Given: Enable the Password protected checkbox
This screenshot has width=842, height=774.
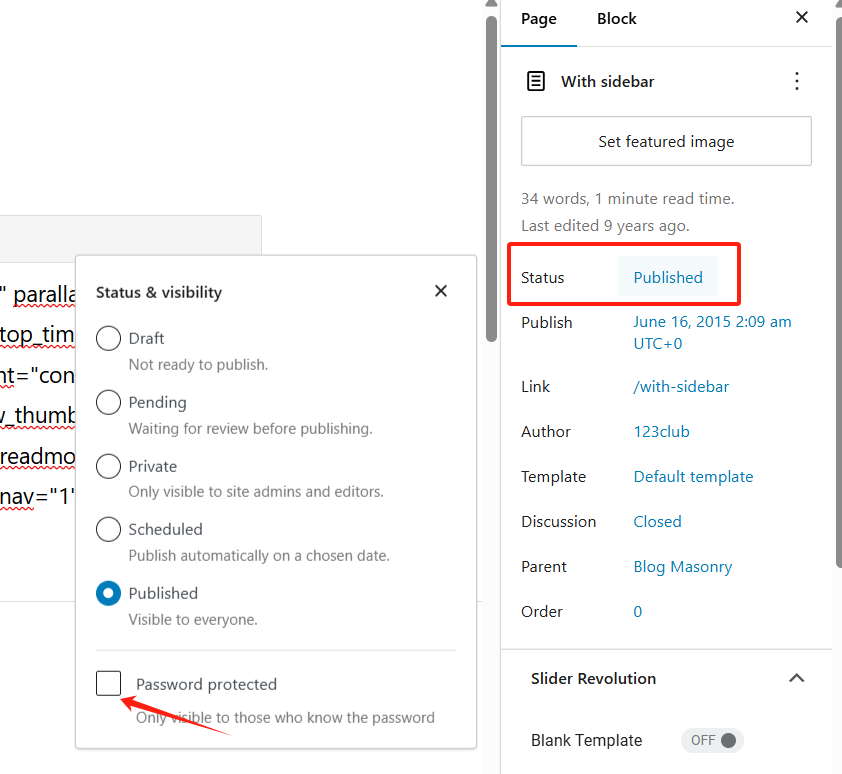Looking at the screenshot, I should (x=109, y=684).
